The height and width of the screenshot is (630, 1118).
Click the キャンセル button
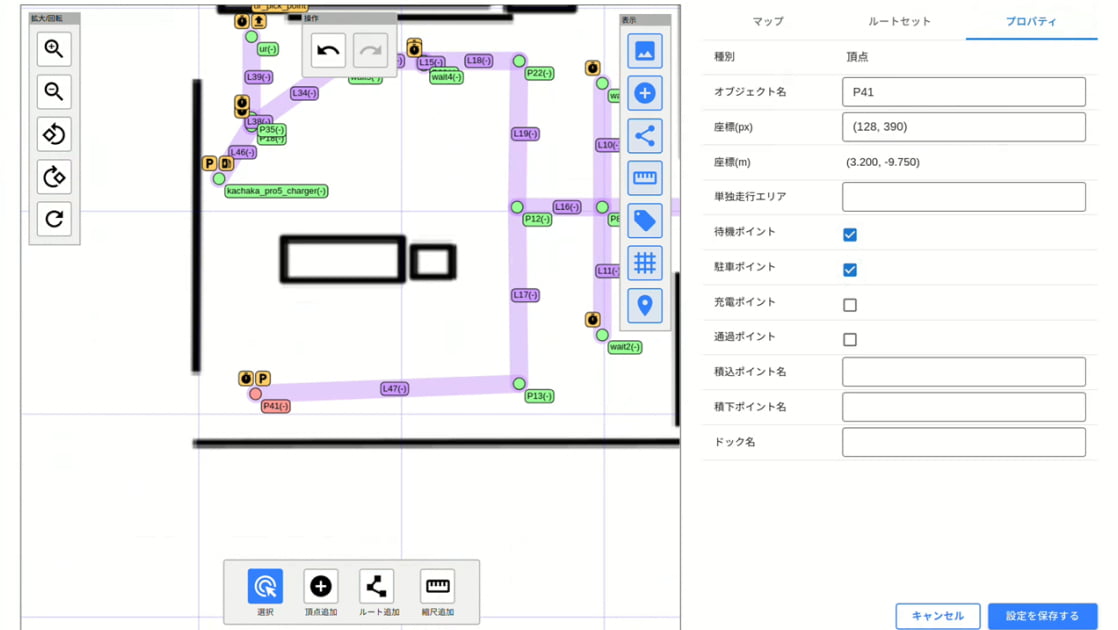(937, 616)
